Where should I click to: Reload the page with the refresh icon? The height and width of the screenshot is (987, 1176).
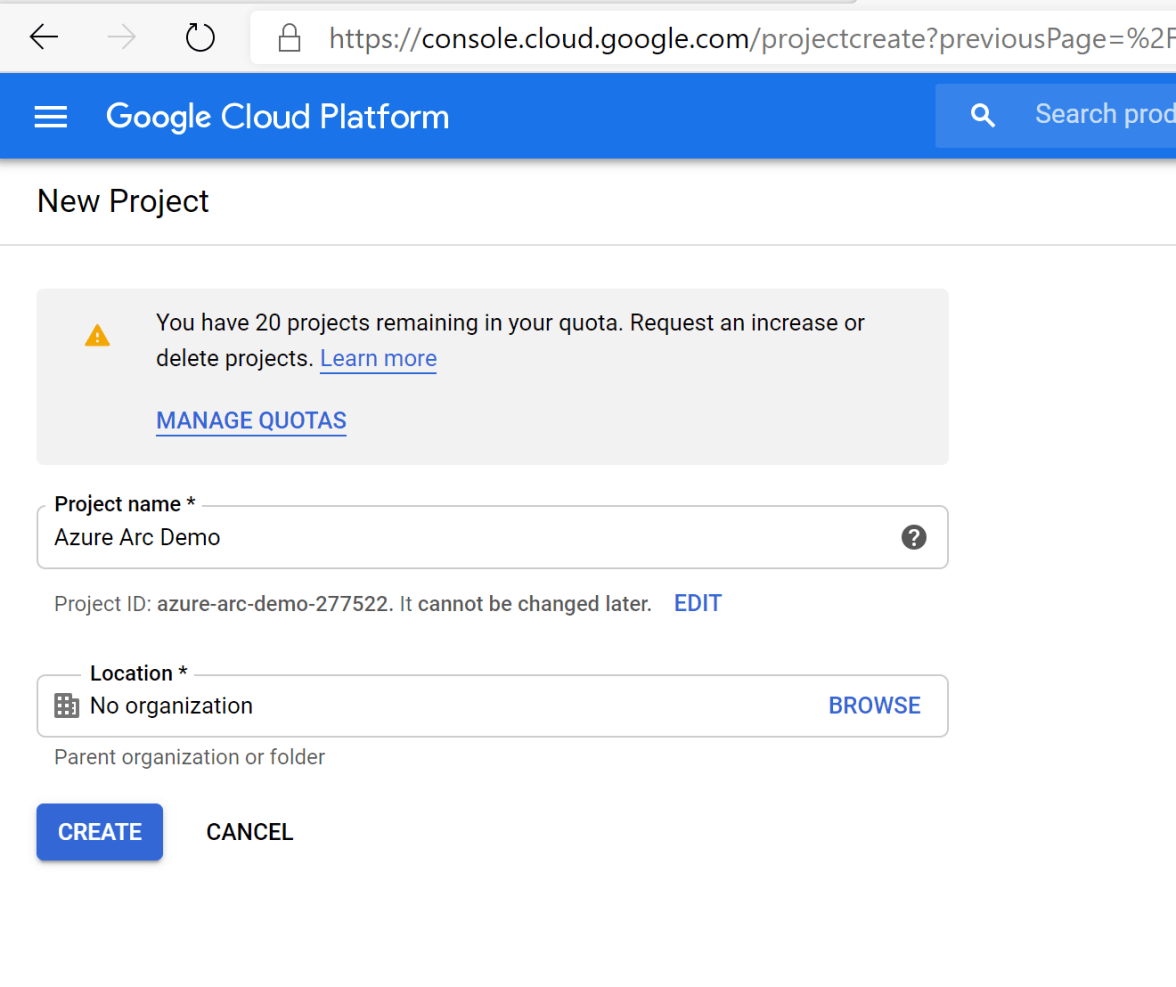click(201, 38)
